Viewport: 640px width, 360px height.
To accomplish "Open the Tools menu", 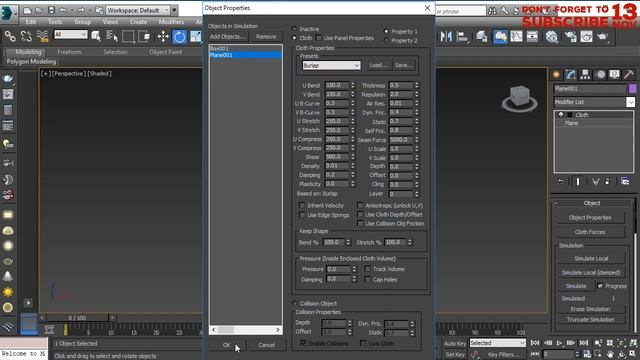I will pyautogui.click(x=55, y=22).
